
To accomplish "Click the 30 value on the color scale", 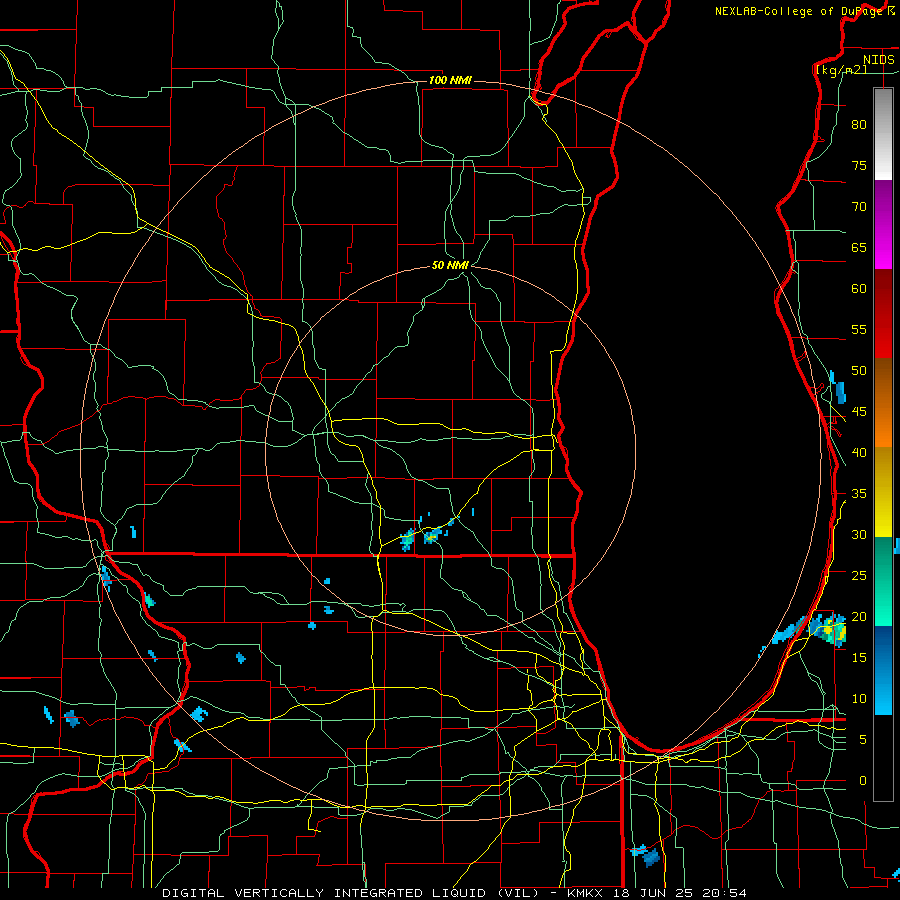I will [x=859, y=535].
